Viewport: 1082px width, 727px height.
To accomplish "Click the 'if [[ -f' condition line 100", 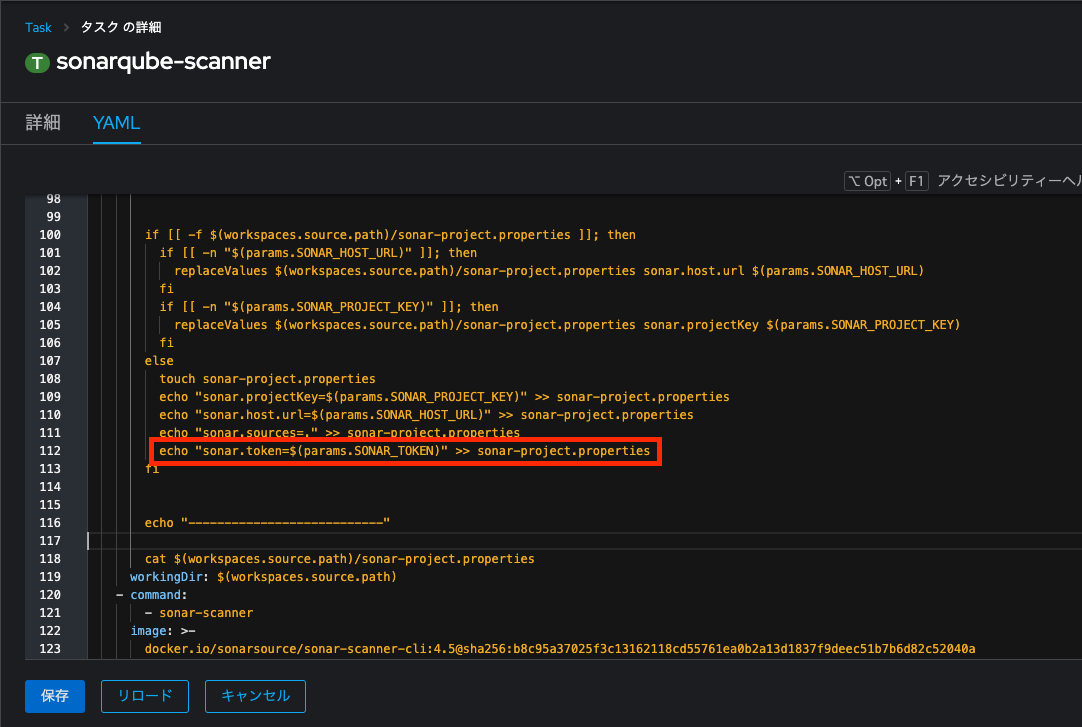I will (390, 235).
